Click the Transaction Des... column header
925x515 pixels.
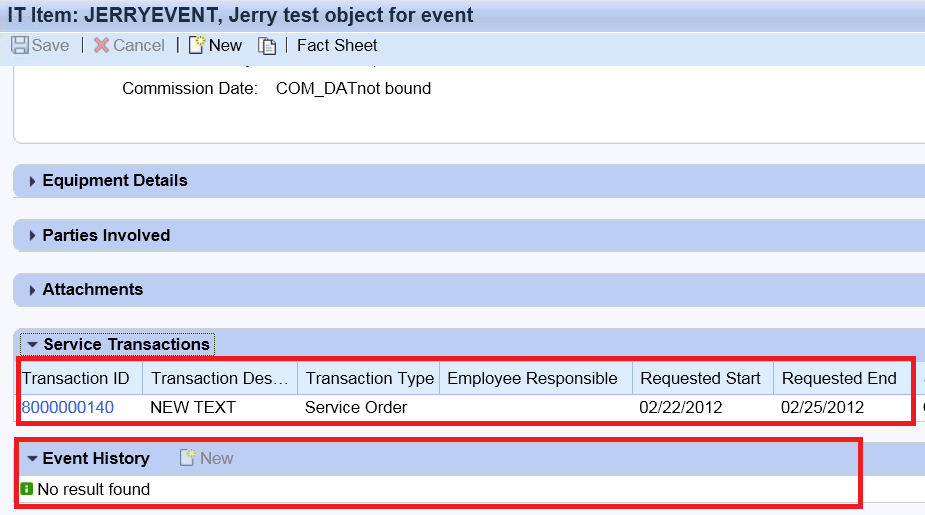[220, 378]
